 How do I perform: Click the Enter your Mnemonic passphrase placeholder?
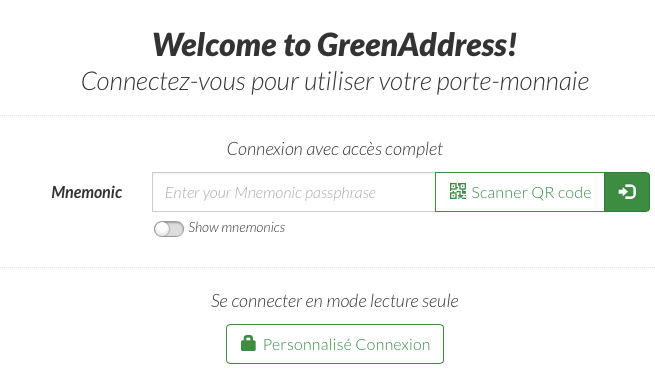tap(270, 193)
